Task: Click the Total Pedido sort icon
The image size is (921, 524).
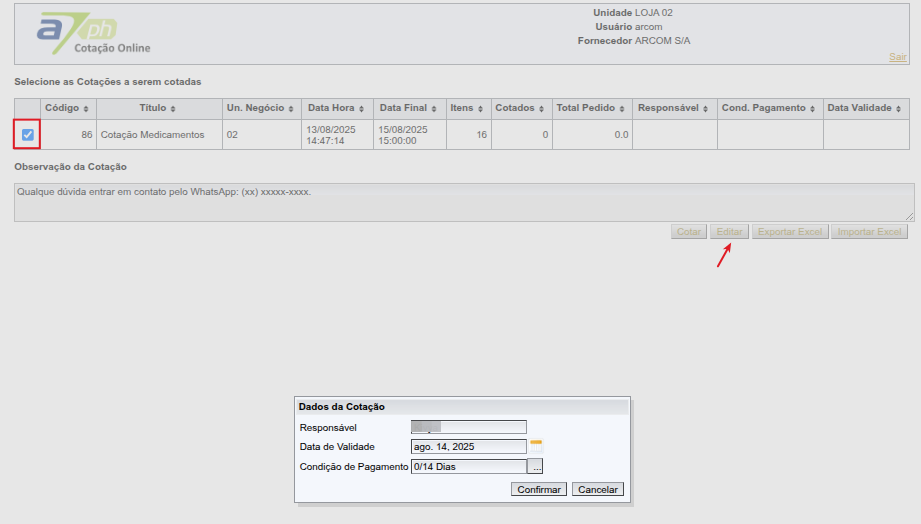Action: (x=622, y=108)
